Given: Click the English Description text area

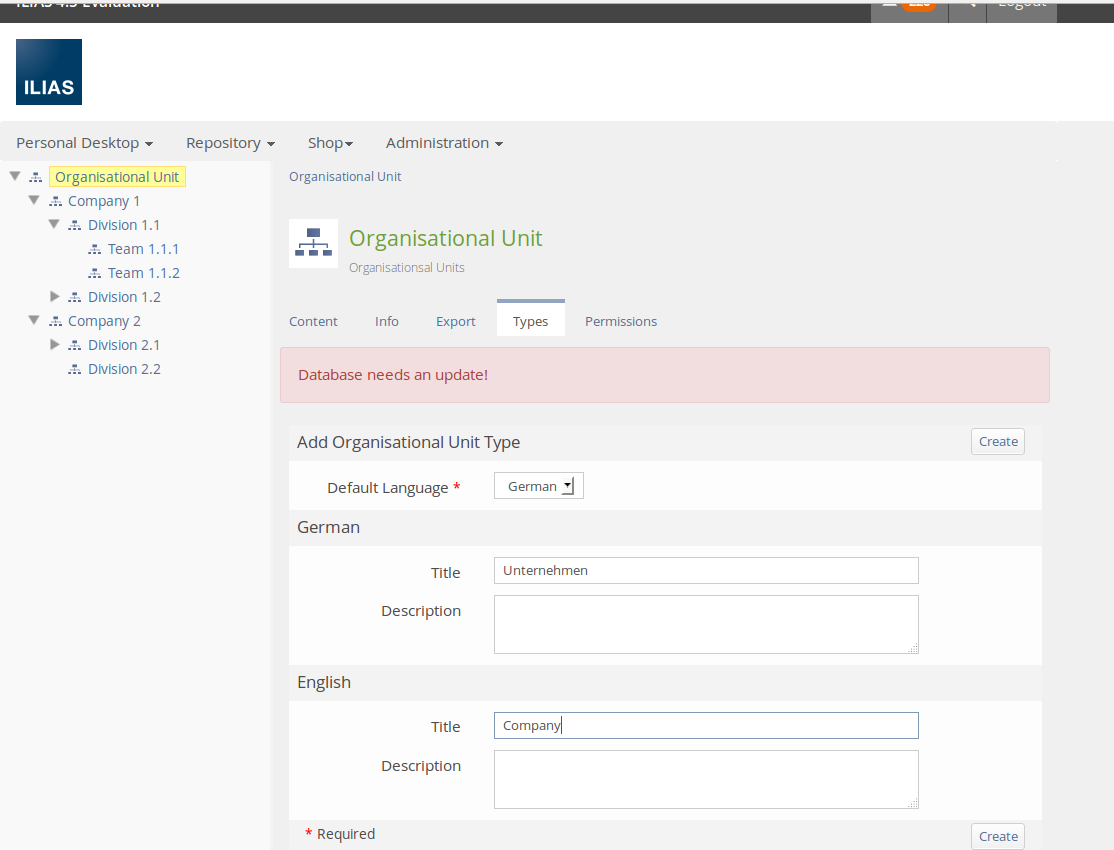Looking at the screenshot, I should click(706, 779).
